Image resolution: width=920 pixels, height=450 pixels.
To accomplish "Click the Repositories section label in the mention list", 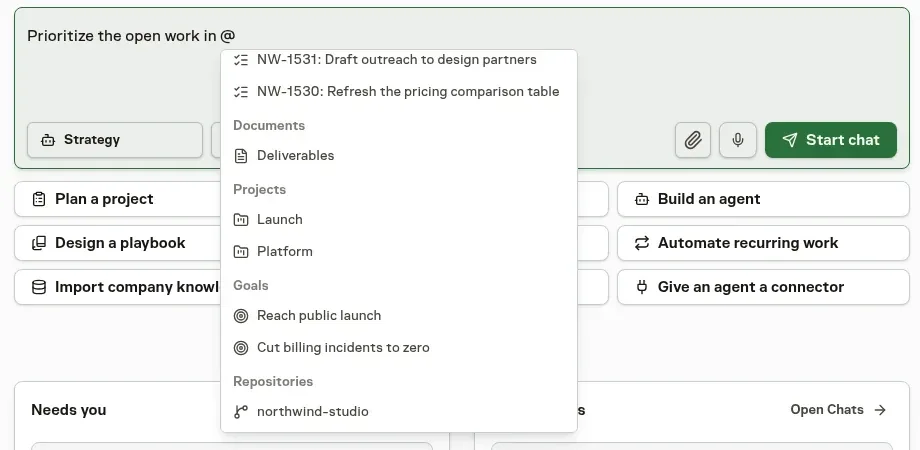I will click(x=273, y=381).
